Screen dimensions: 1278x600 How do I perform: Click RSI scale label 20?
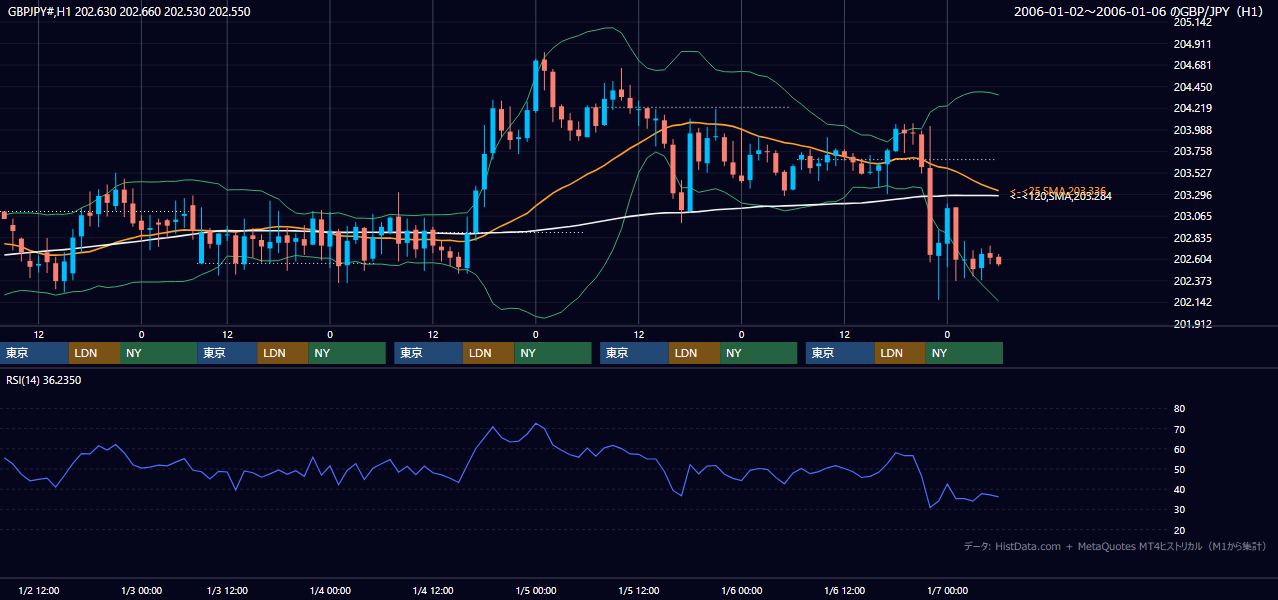(1179, 531)
